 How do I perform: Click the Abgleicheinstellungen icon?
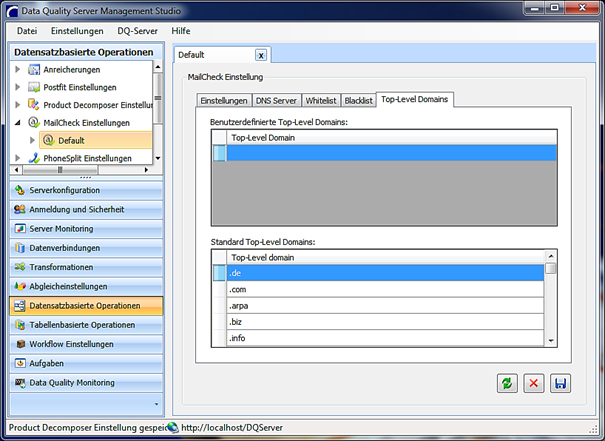[x=20, y=286]
